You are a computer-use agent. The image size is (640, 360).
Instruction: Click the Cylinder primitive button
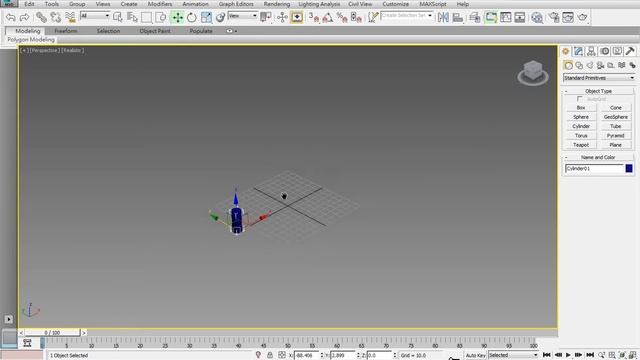coord(581,126)
